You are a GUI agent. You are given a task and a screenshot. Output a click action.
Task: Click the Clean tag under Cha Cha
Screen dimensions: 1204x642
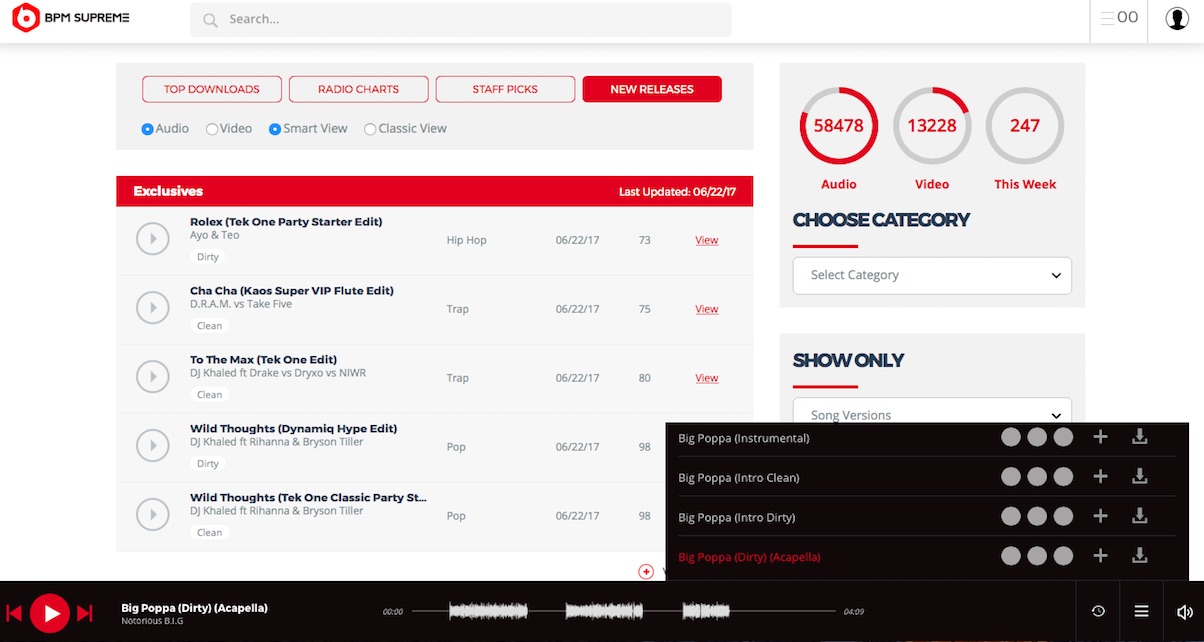coord(210,326)
